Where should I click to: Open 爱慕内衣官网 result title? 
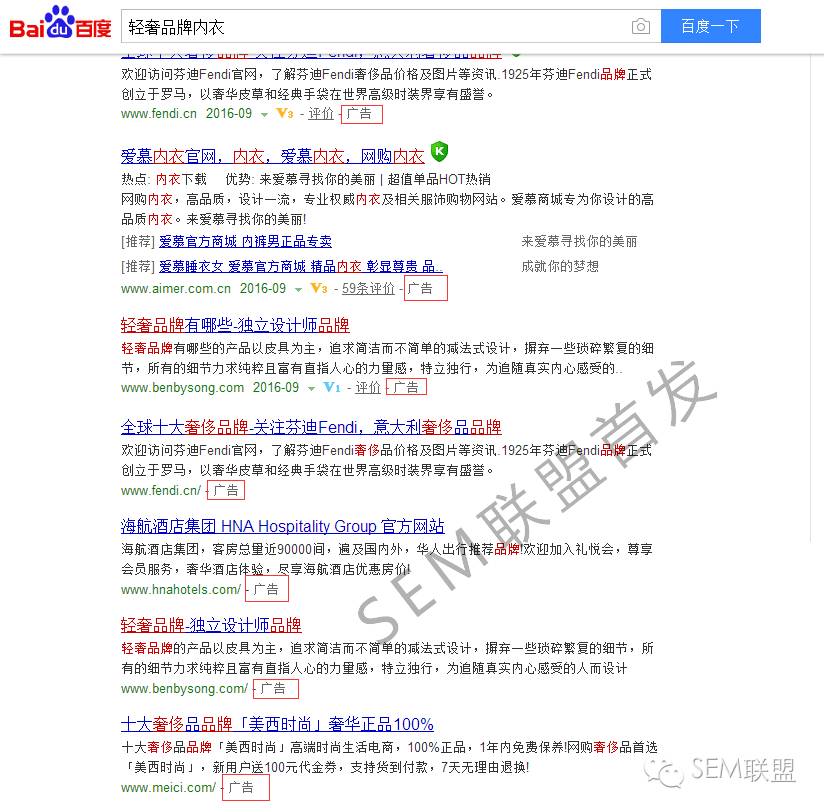[272, 156]
